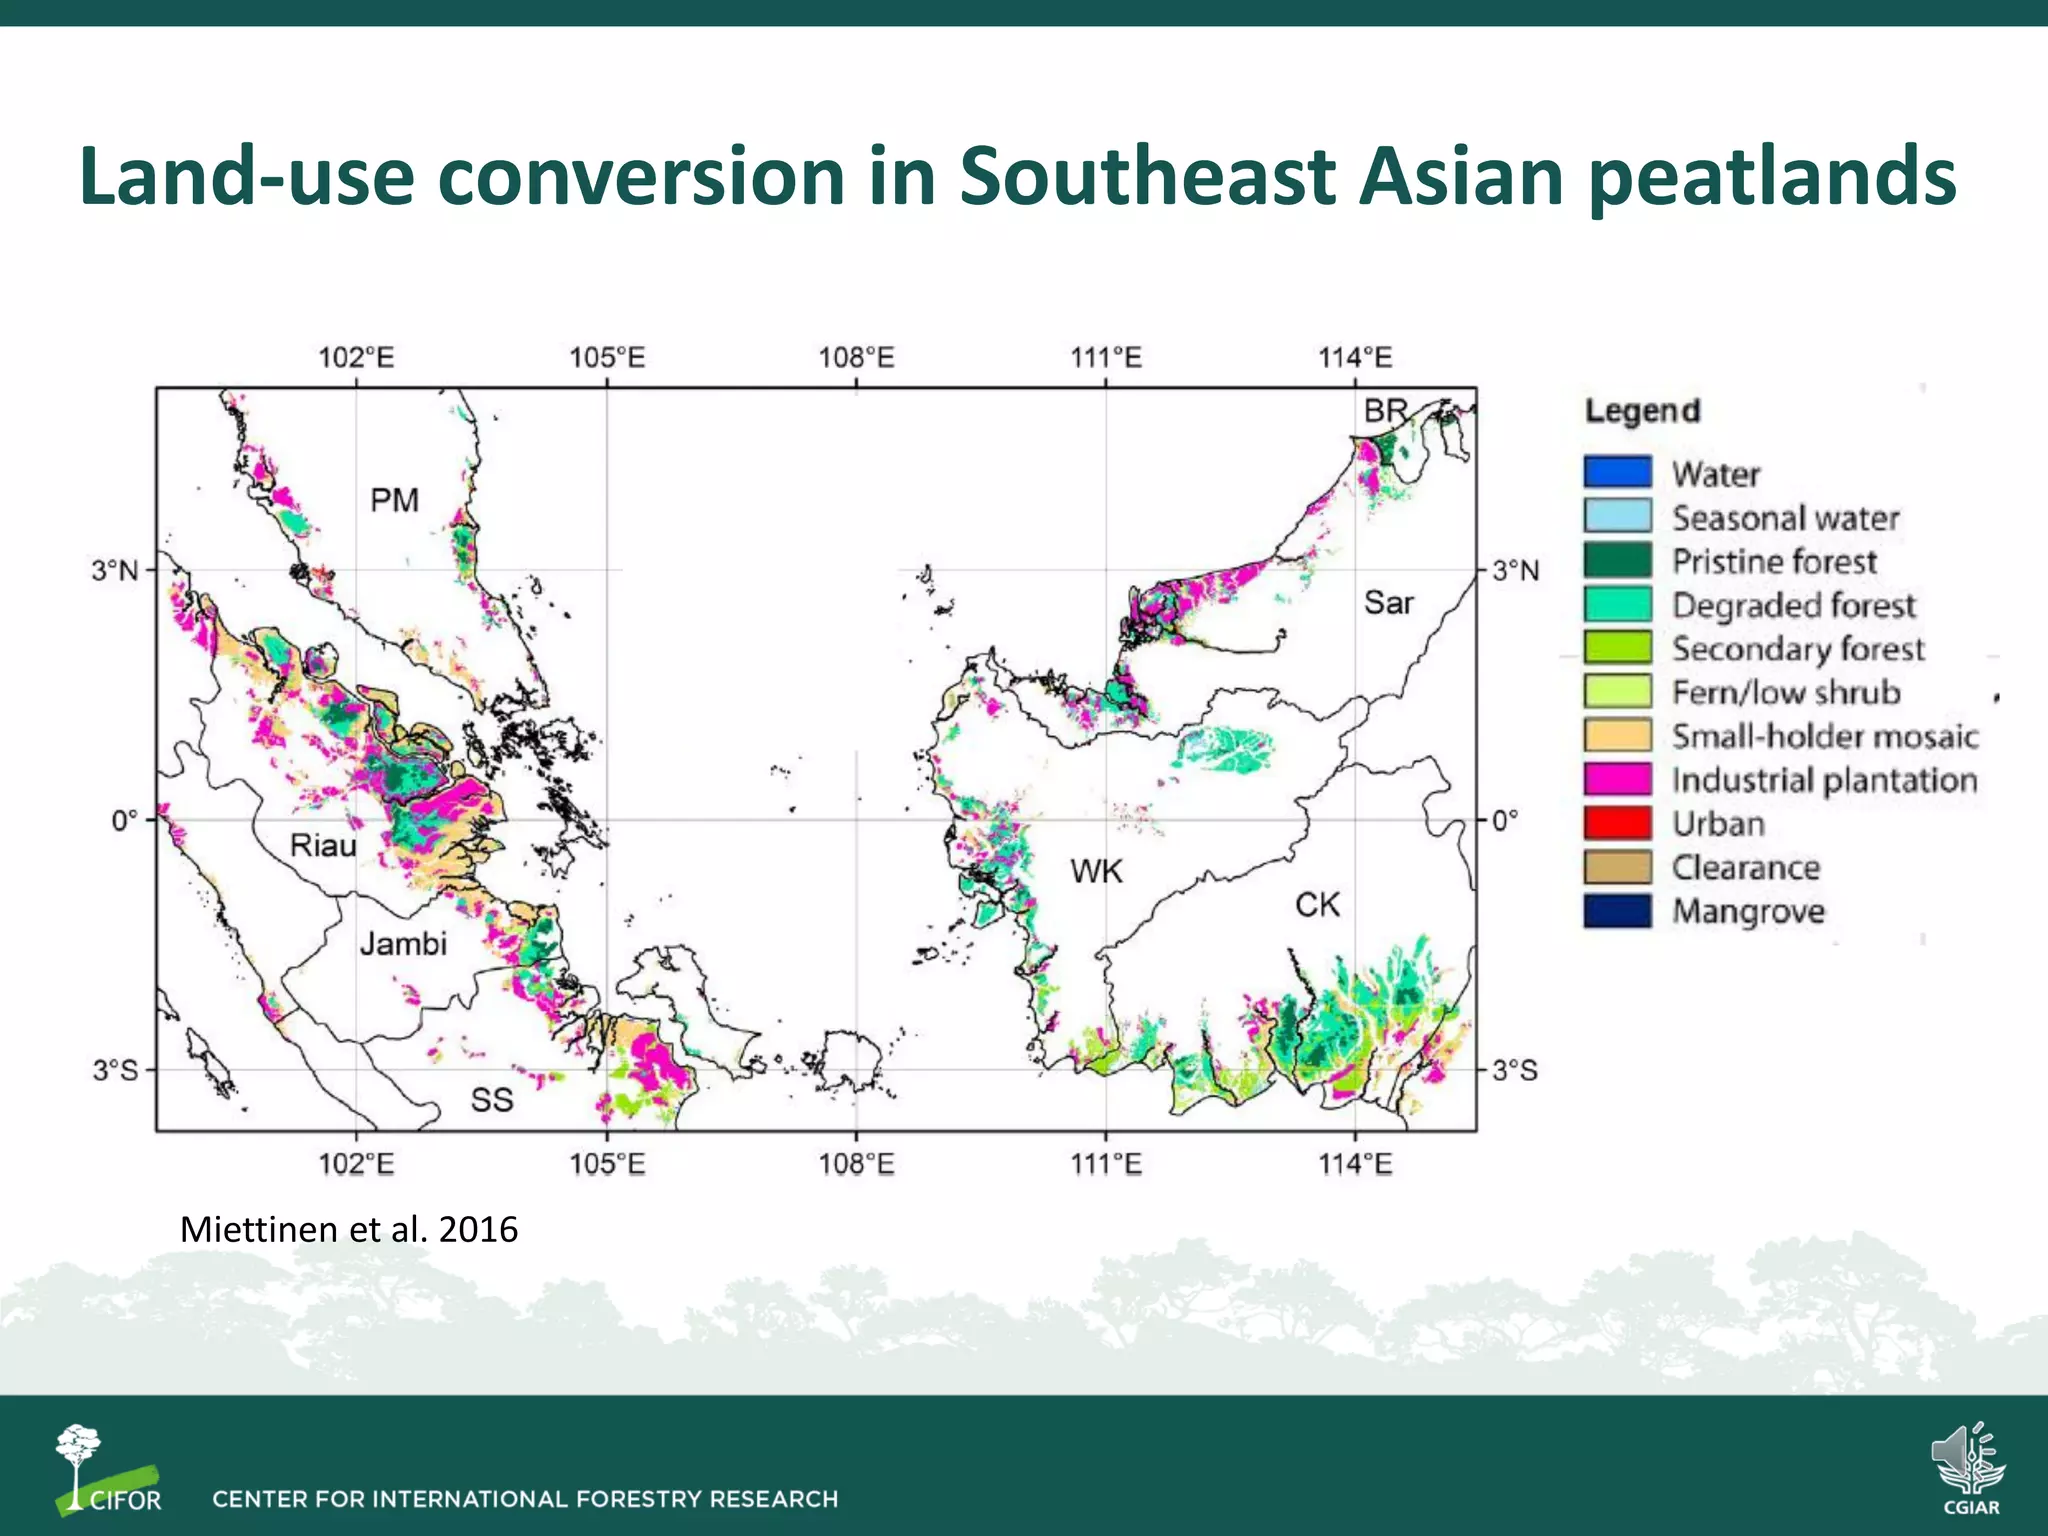The width and height of the screenshot is (2048, 1536).
Task: Select the Urban legend swatch
Action: 1617,823
